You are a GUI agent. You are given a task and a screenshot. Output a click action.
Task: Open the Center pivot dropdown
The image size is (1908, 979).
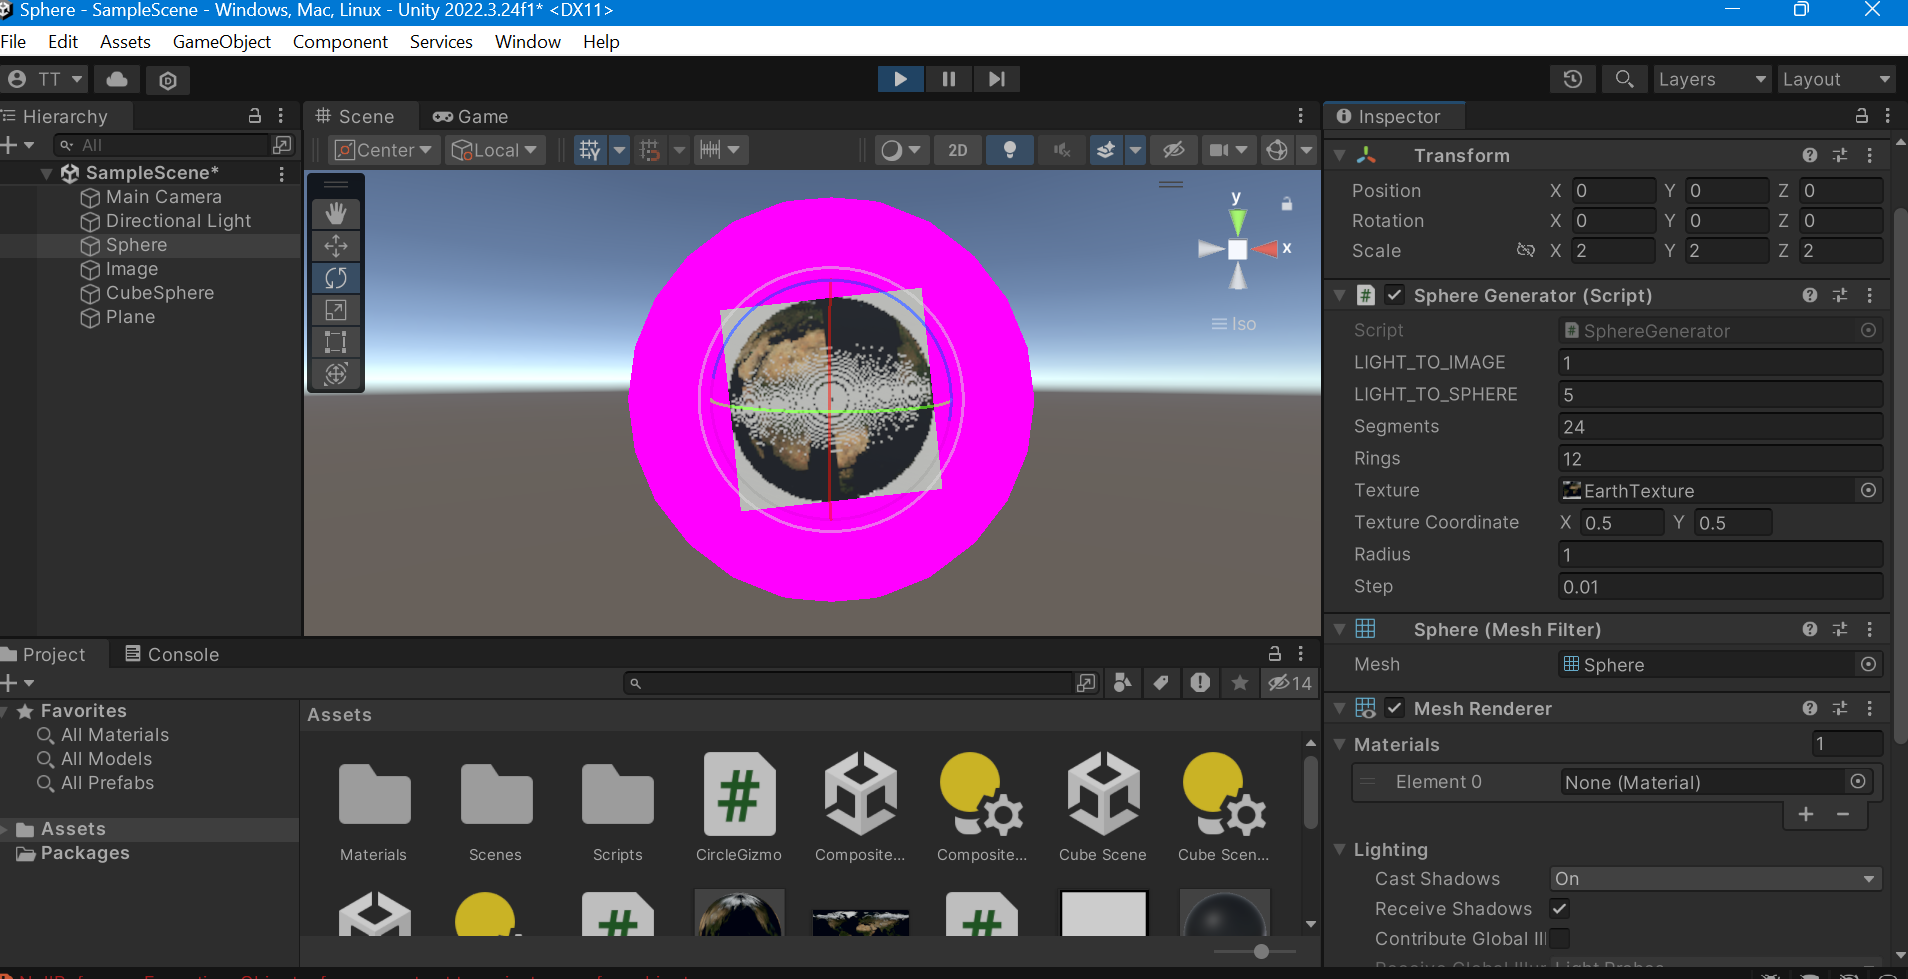[x=386, y=150]
